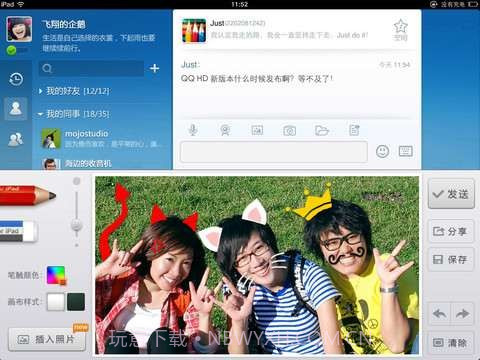Click the 插入照片 insert photo button
Image resolution: width=480 pixels, height=360 pixels.
pos(47,339)
